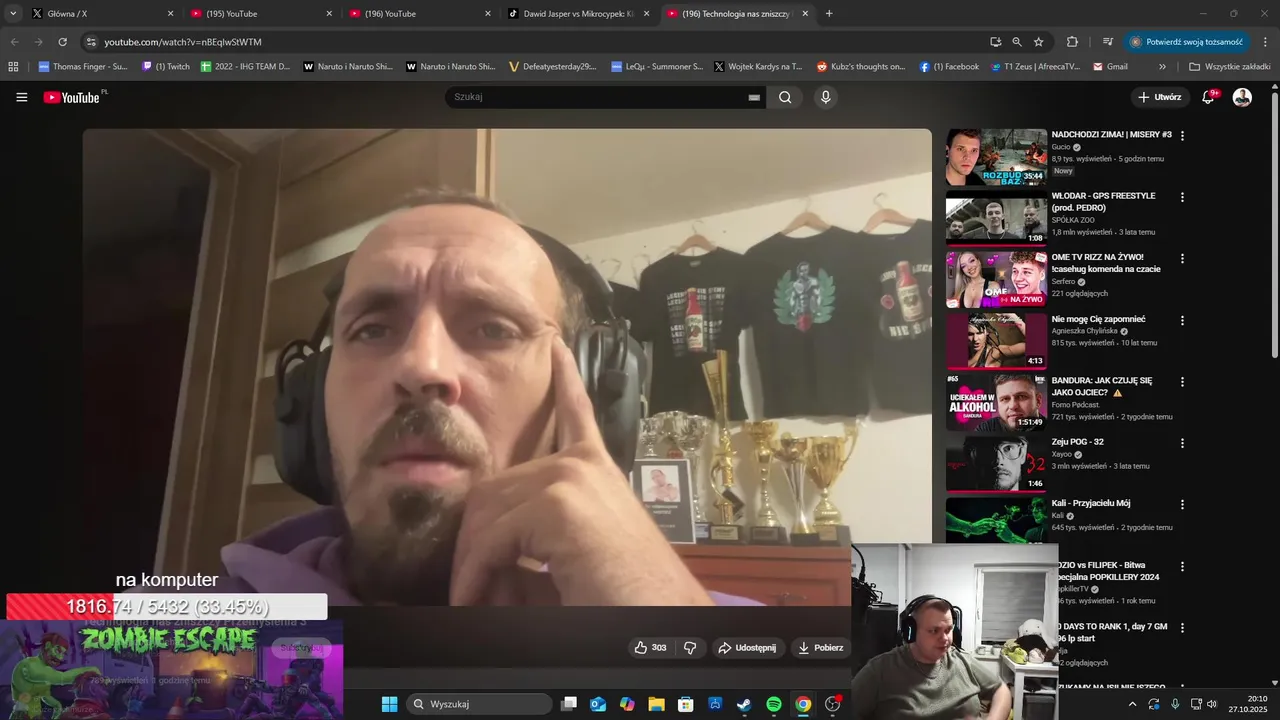
Task: Open more options for WŁODAR GPS FREESTYLE
Action: pos(1182,197)
